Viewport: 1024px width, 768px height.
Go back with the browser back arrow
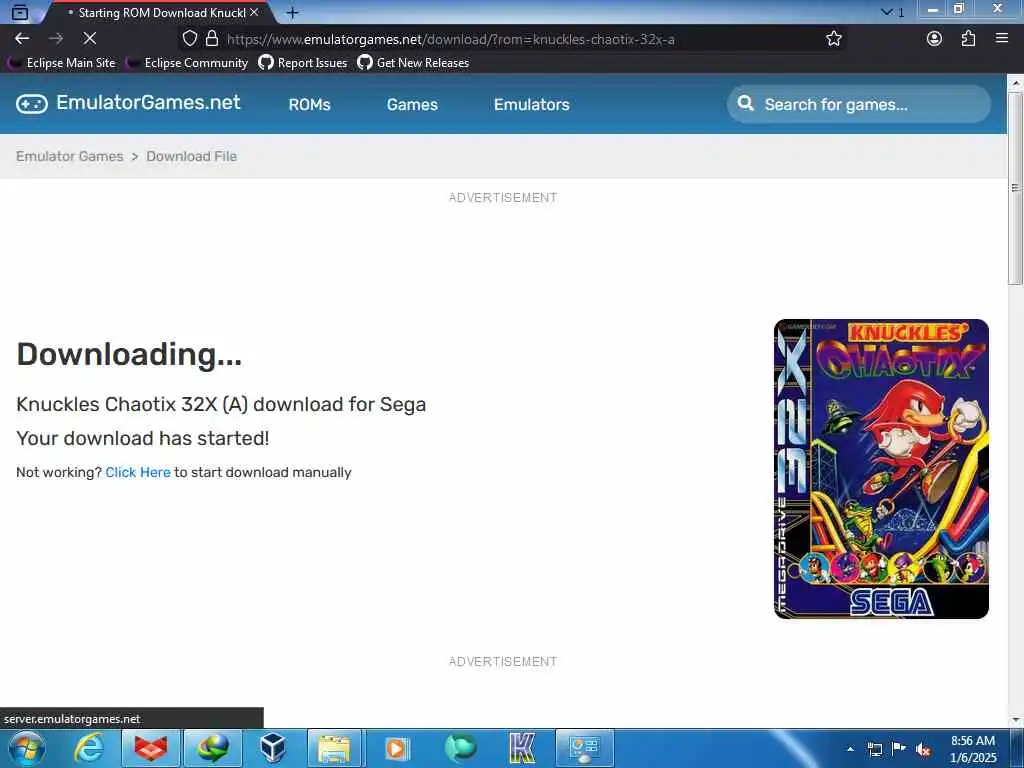point(22,39)
